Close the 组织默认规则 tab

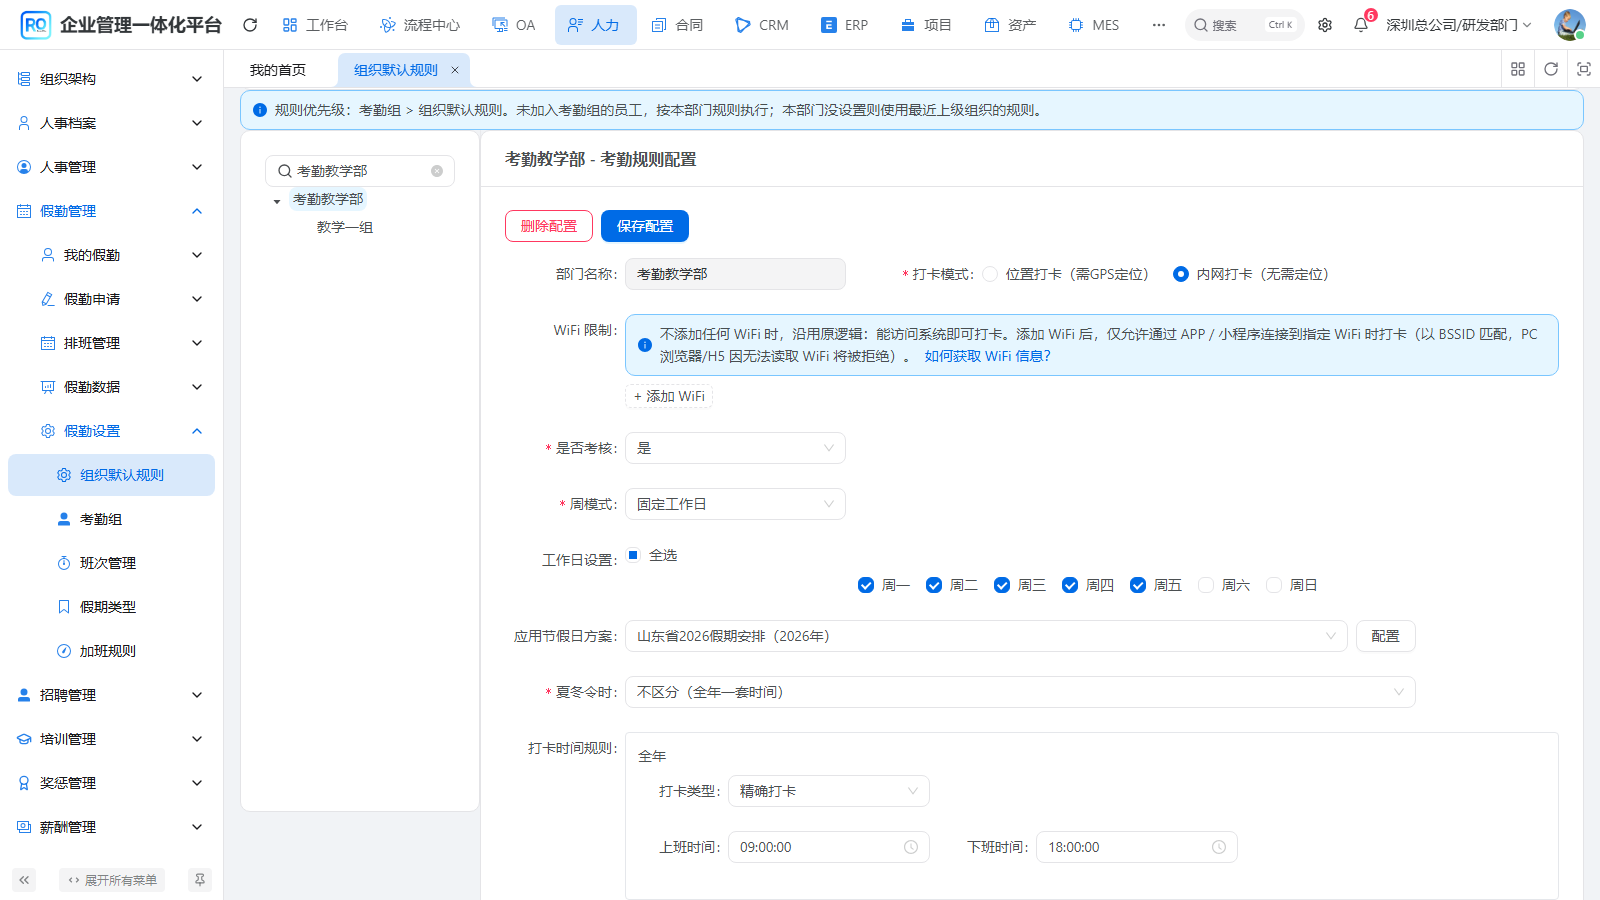pyautogui.click(x=455, y=70)
